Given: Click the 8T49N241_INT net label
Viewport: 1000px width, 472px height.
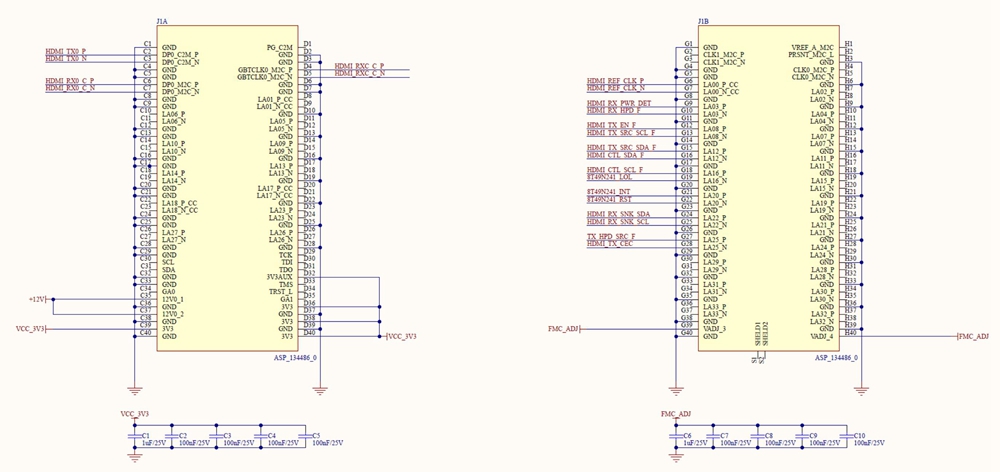Looking at the screenshot, I should point(609,191).
